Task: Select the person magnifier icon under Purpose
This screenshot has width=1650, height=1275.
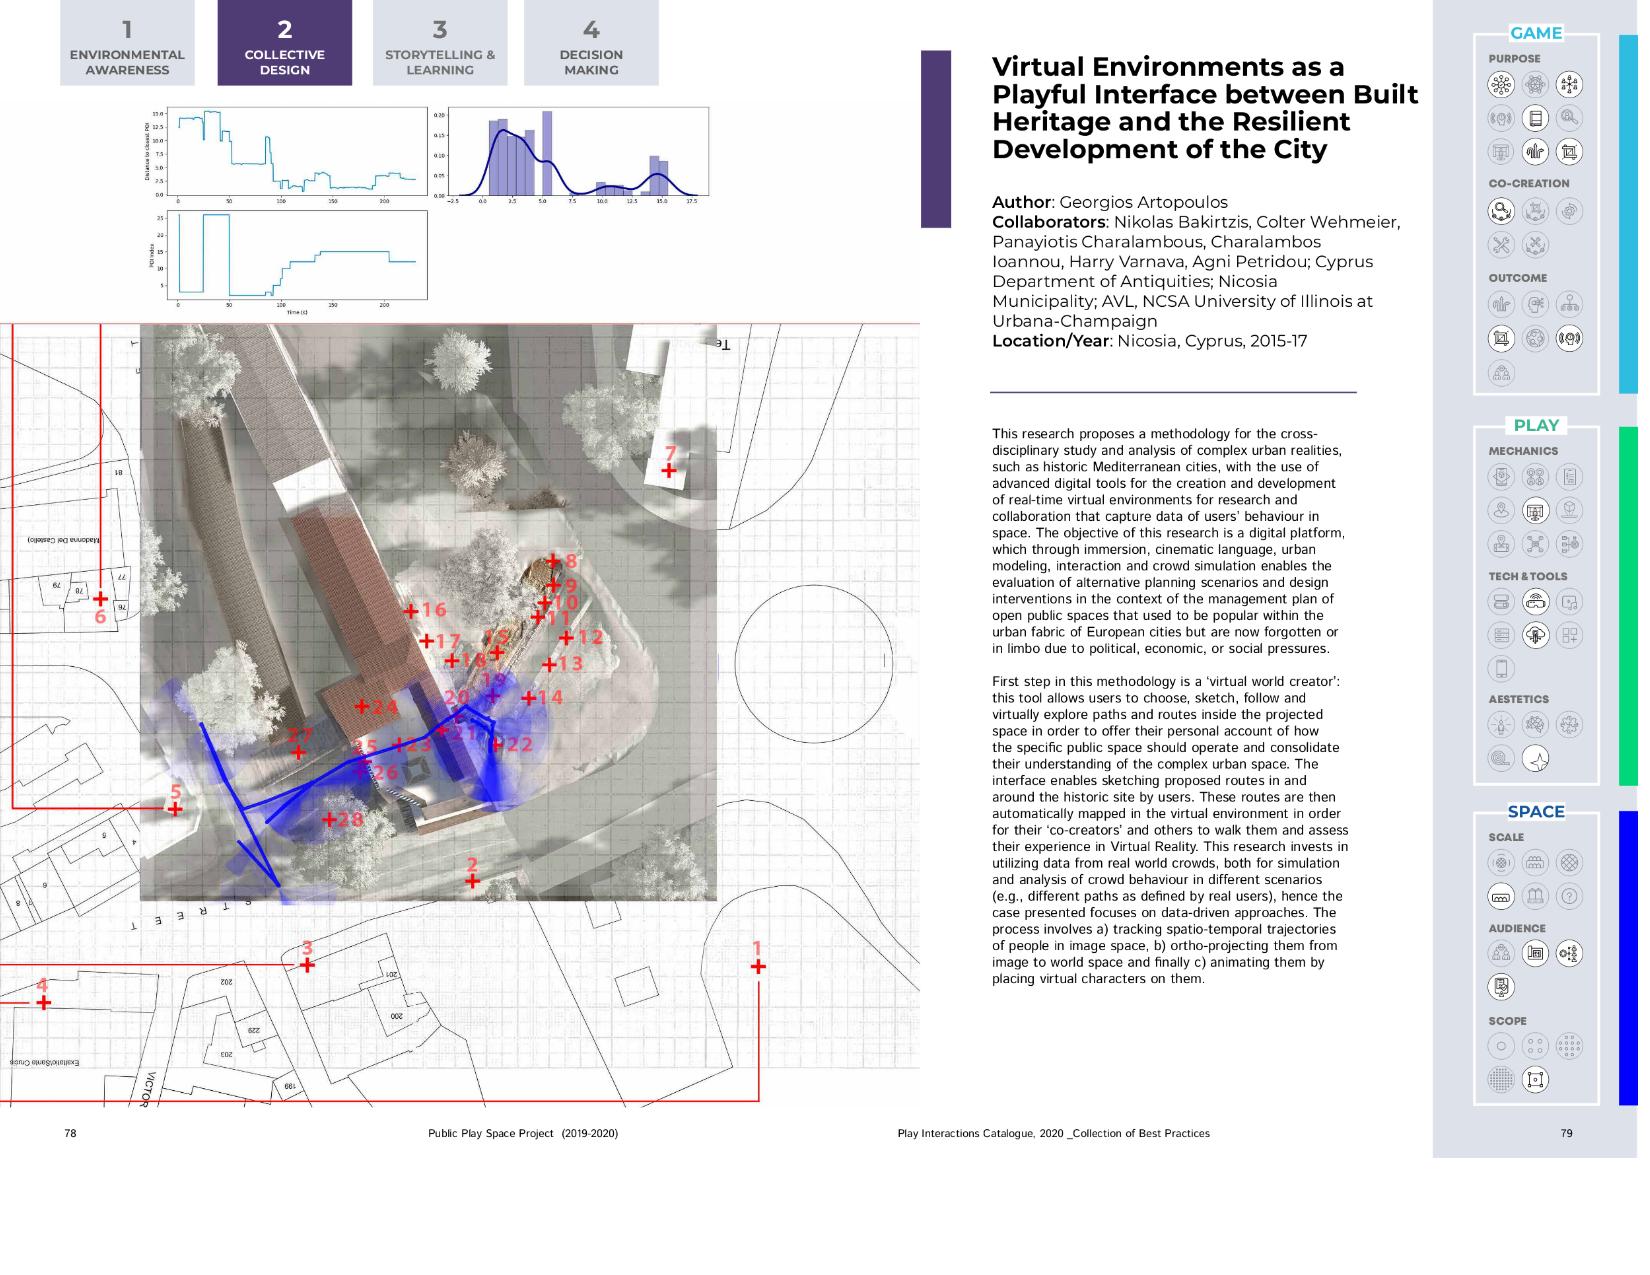Action: (x=1569, y=119)
